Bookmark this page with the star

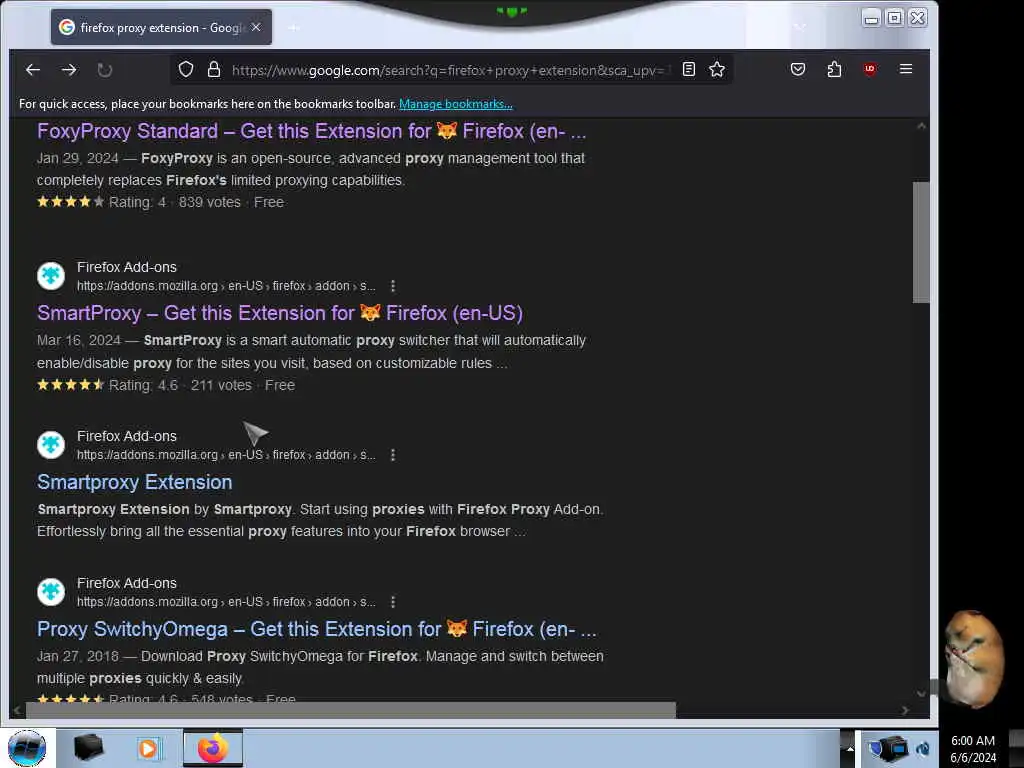point(717,69)
